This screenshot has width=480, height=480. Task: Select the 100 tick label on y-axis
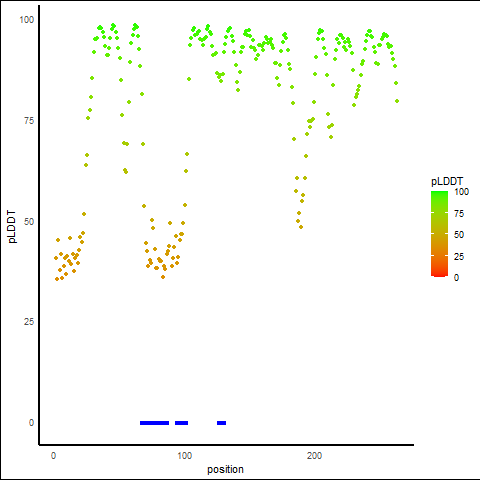pyautogui.click(x=27, y=20)
